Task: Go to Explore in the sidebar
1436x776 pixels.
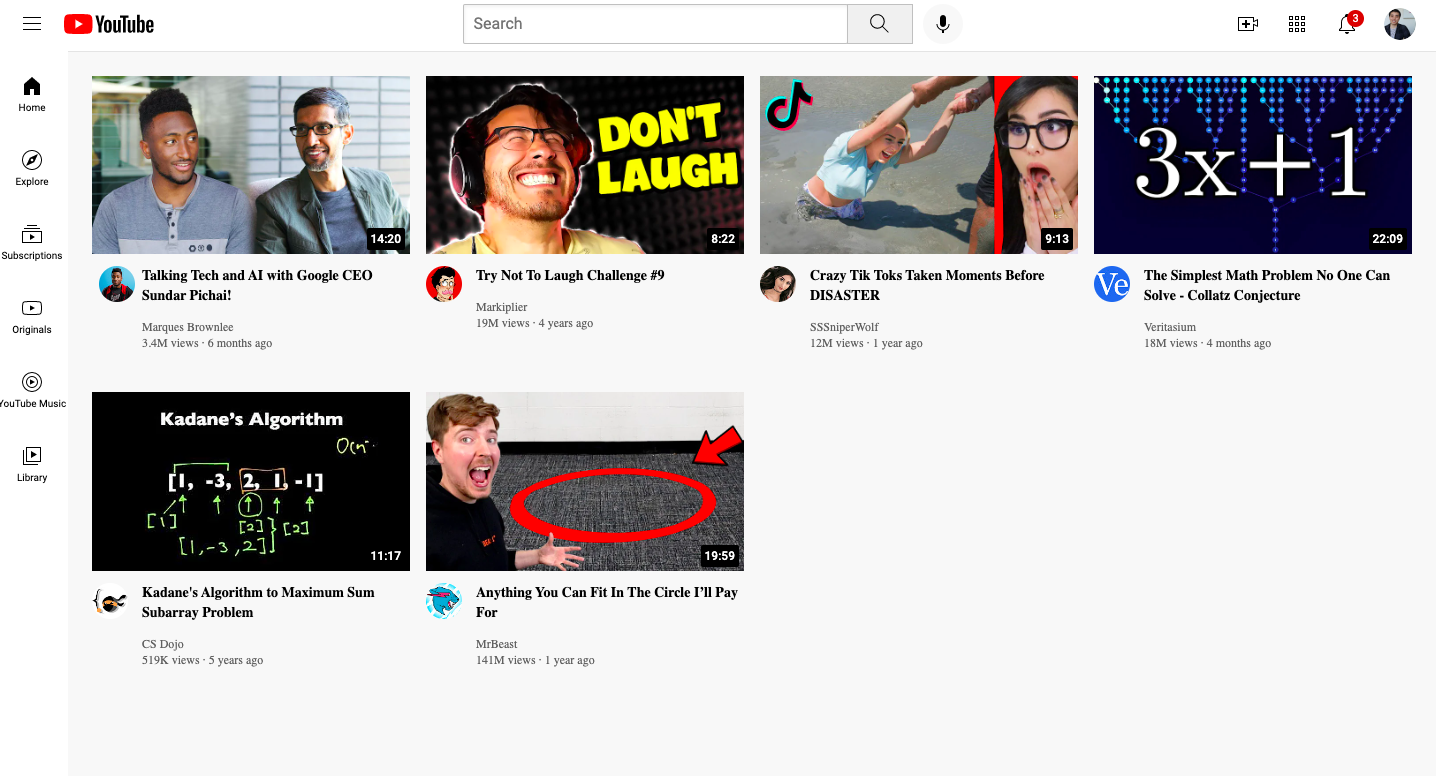Action: click(x=32, y=168)
